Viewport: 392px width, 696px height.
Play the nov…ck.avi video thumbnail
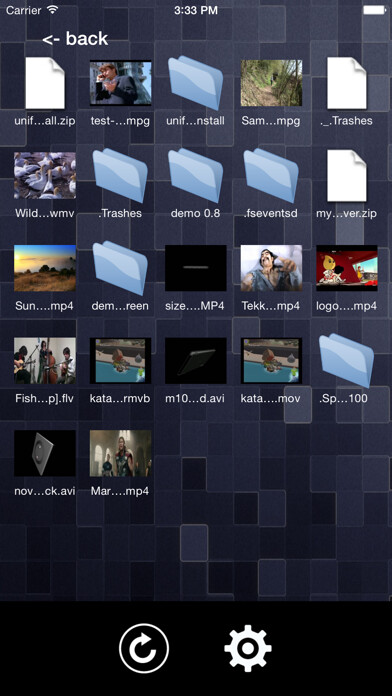pos(45,453)
